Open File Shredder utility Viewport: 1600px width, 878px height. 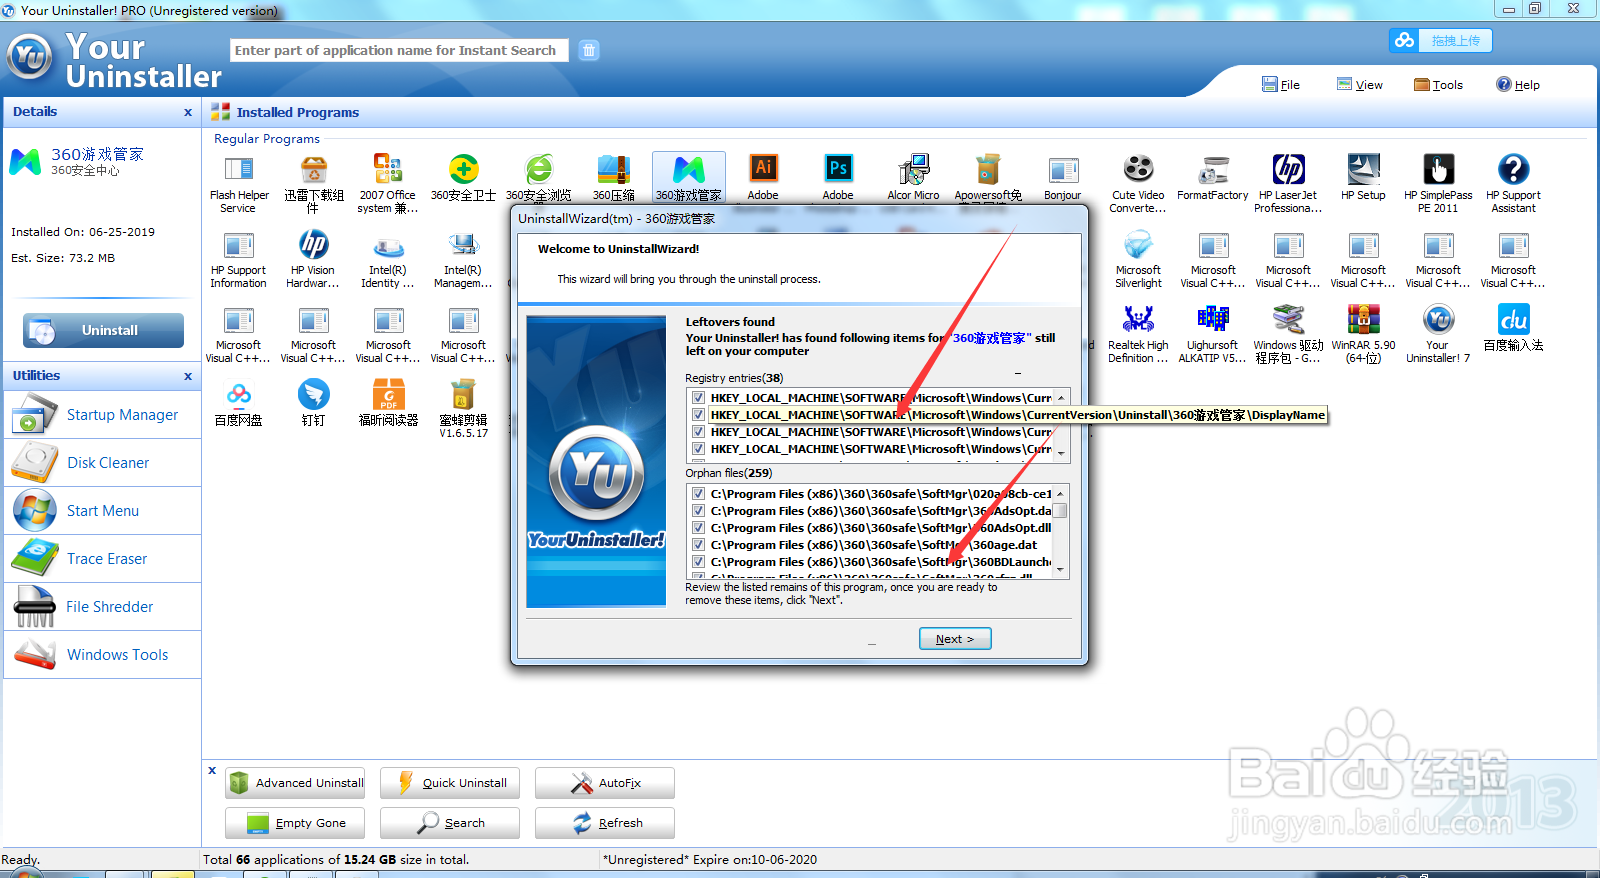pyautogui.click(x=103, y=607)
